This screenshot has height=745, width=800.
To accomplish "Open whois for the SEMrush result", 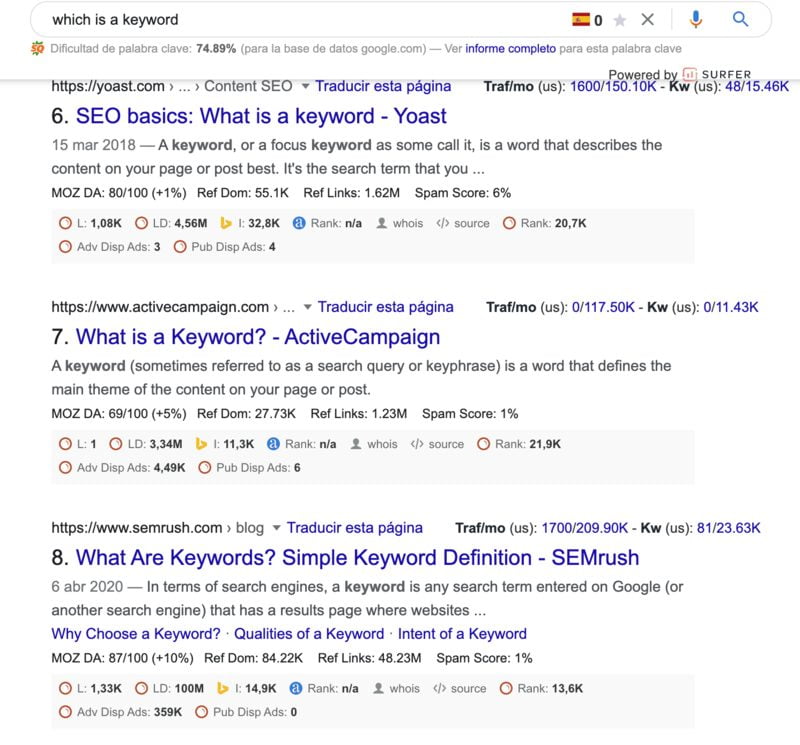I will 396,688.
